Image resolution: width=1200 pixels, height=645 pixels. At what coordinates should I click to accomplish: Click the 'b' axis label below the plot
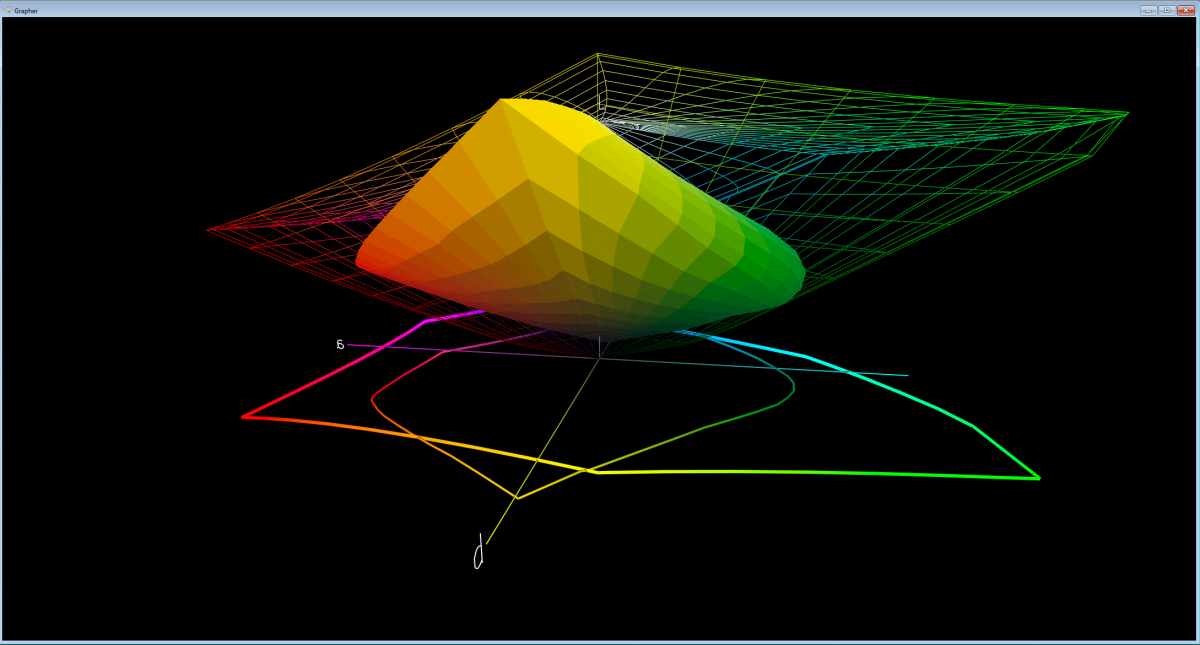point(479,553)
